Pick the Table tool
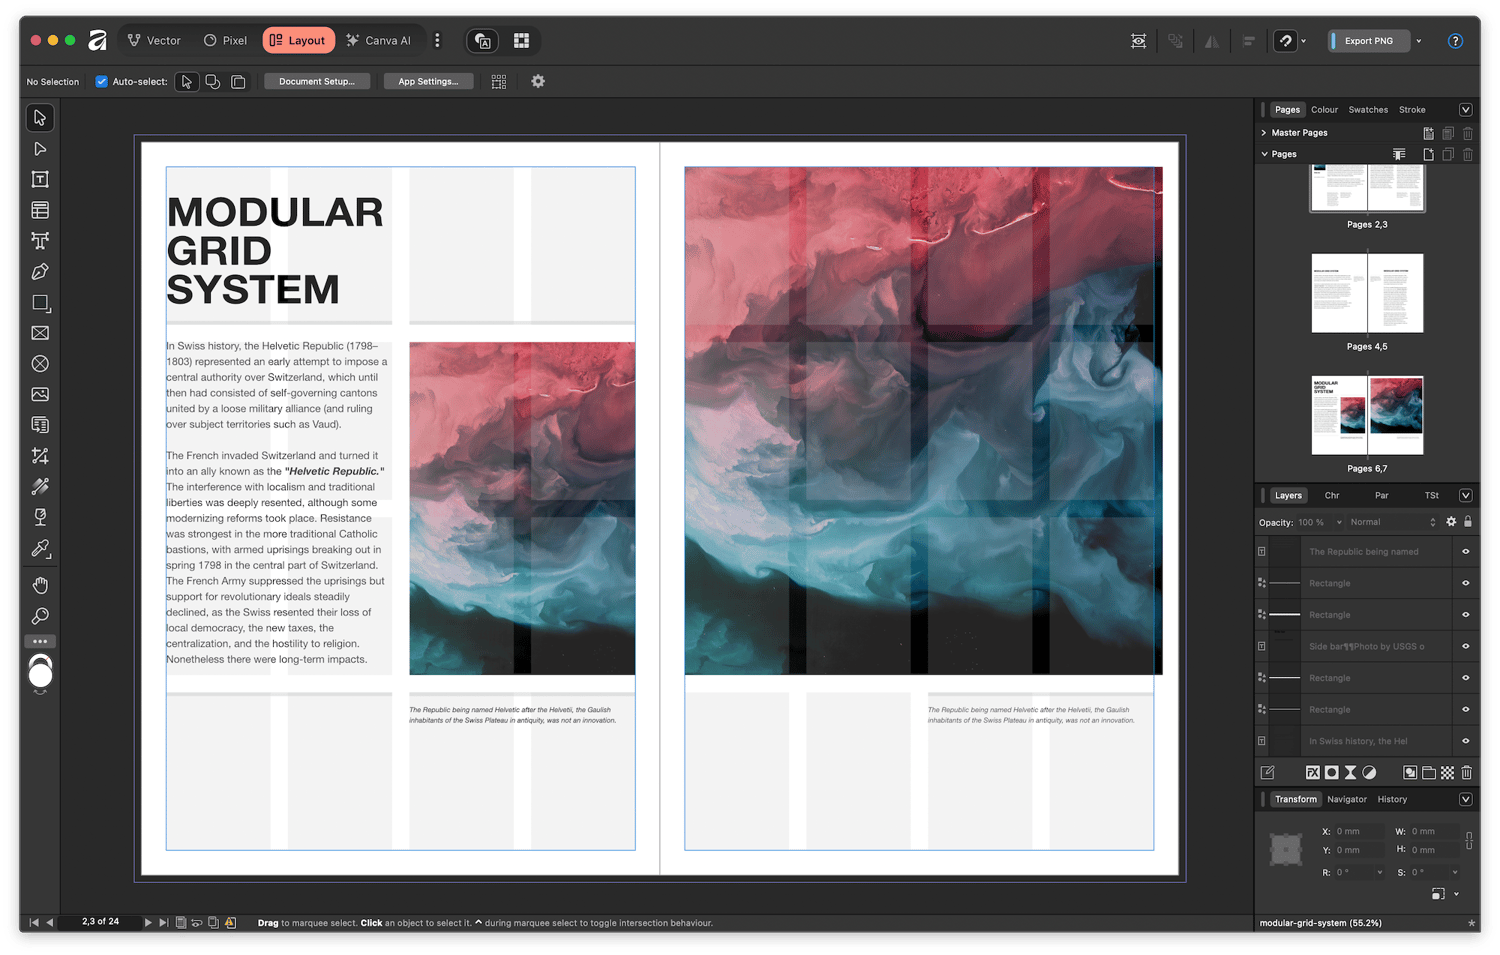1500x955 pixels. tap(40, 210)
